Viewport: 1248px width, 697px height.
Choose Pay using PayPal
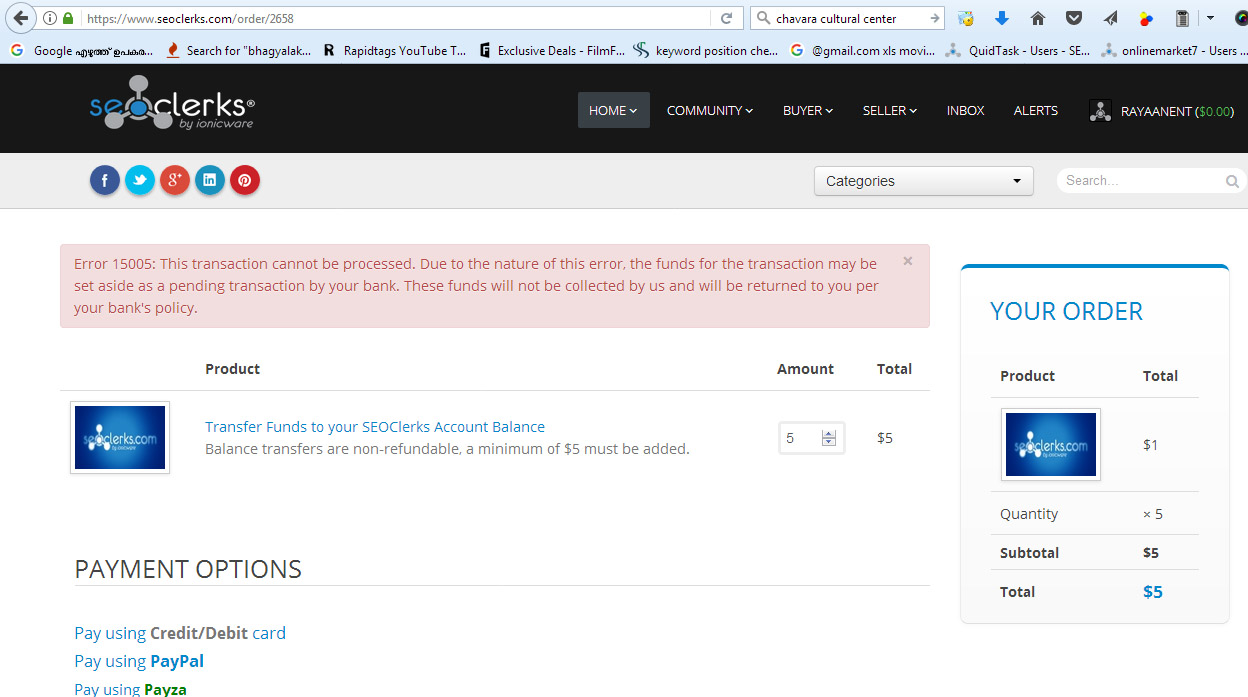point(139,661)
